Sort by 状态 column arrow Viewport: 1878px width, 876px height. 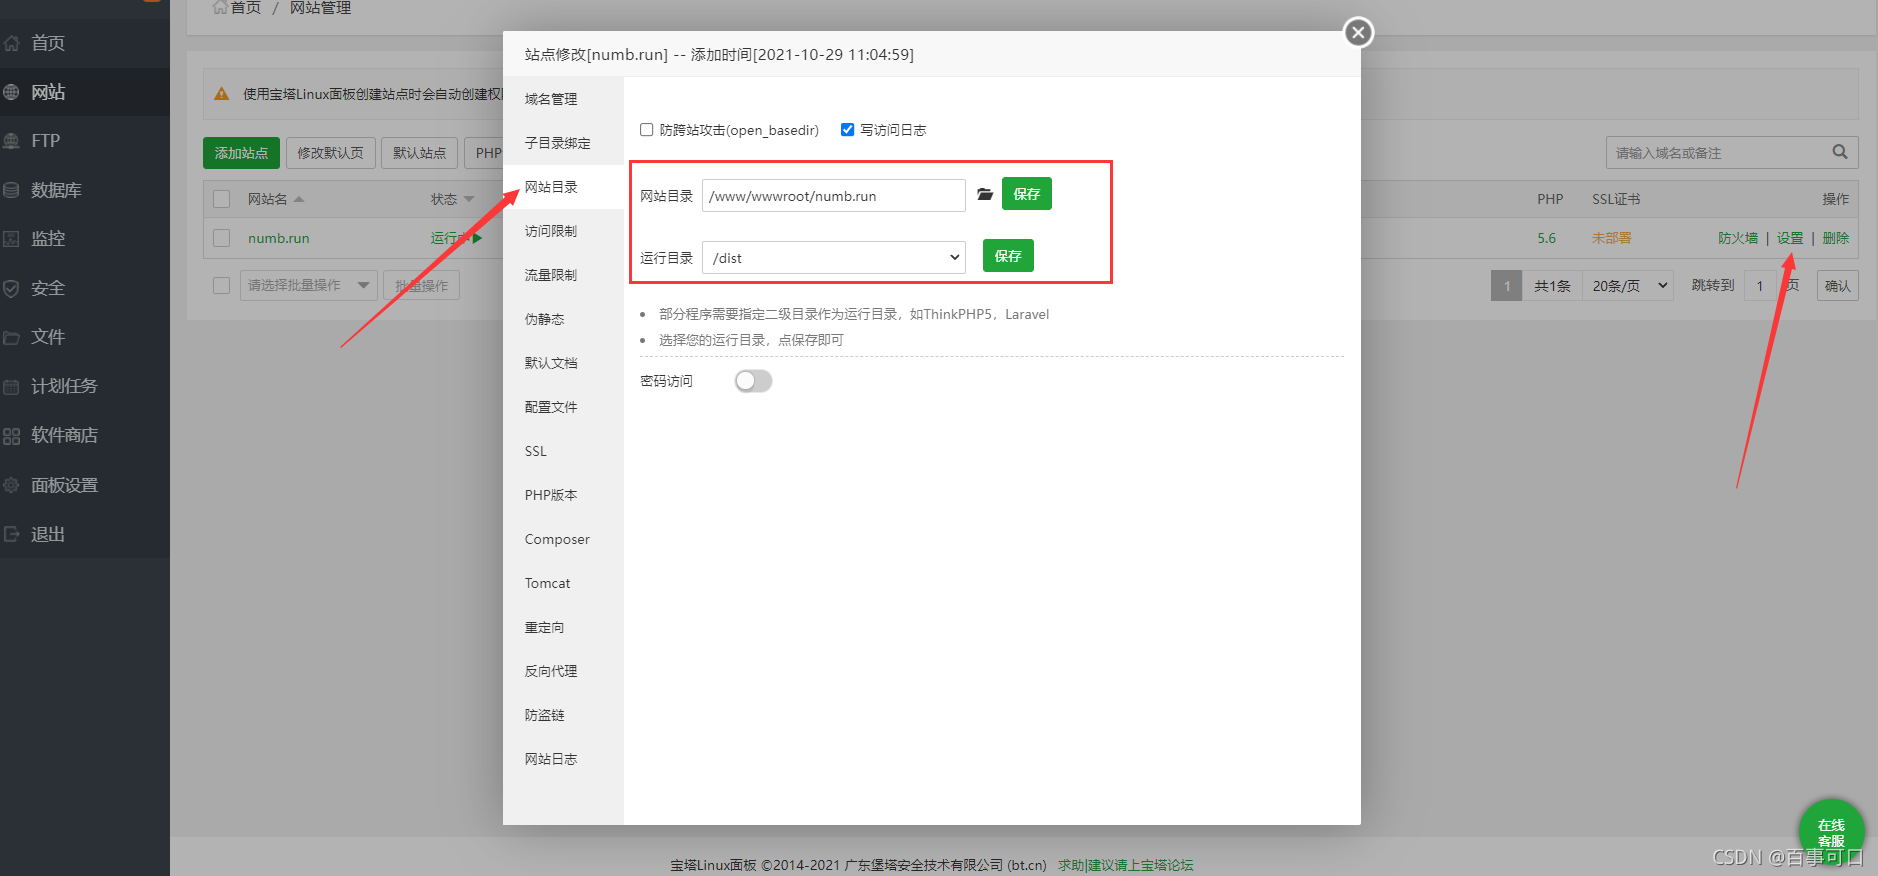(469, 199)
